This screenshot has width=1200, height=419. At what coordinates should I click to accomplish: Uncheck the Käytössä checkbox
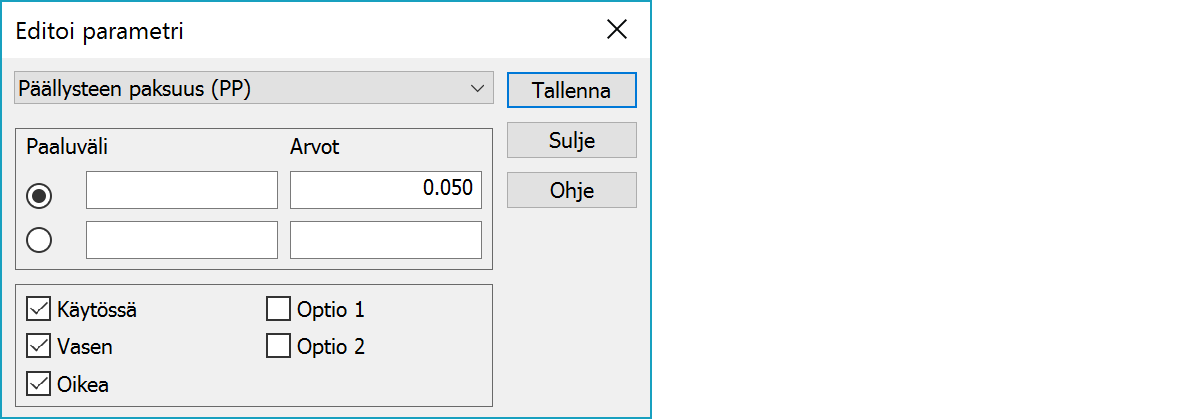(39, 309)
